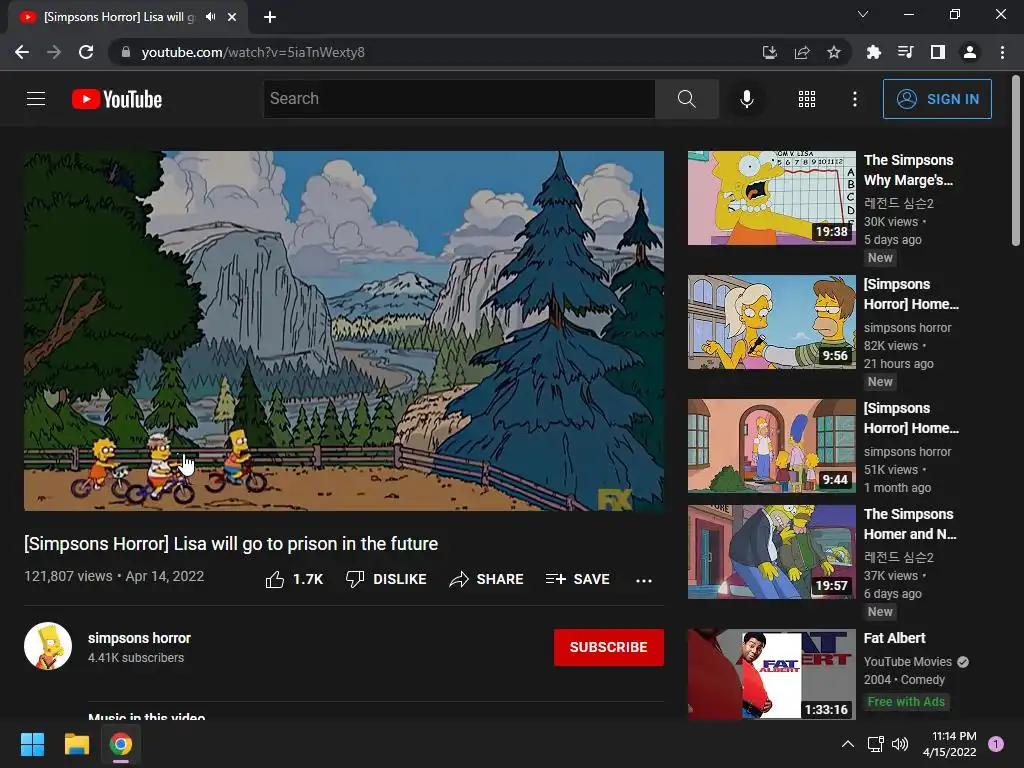Click the address bar URL
Viewport: 1024px width, 768px height.
pyautogui.click(x=253, y=52)
